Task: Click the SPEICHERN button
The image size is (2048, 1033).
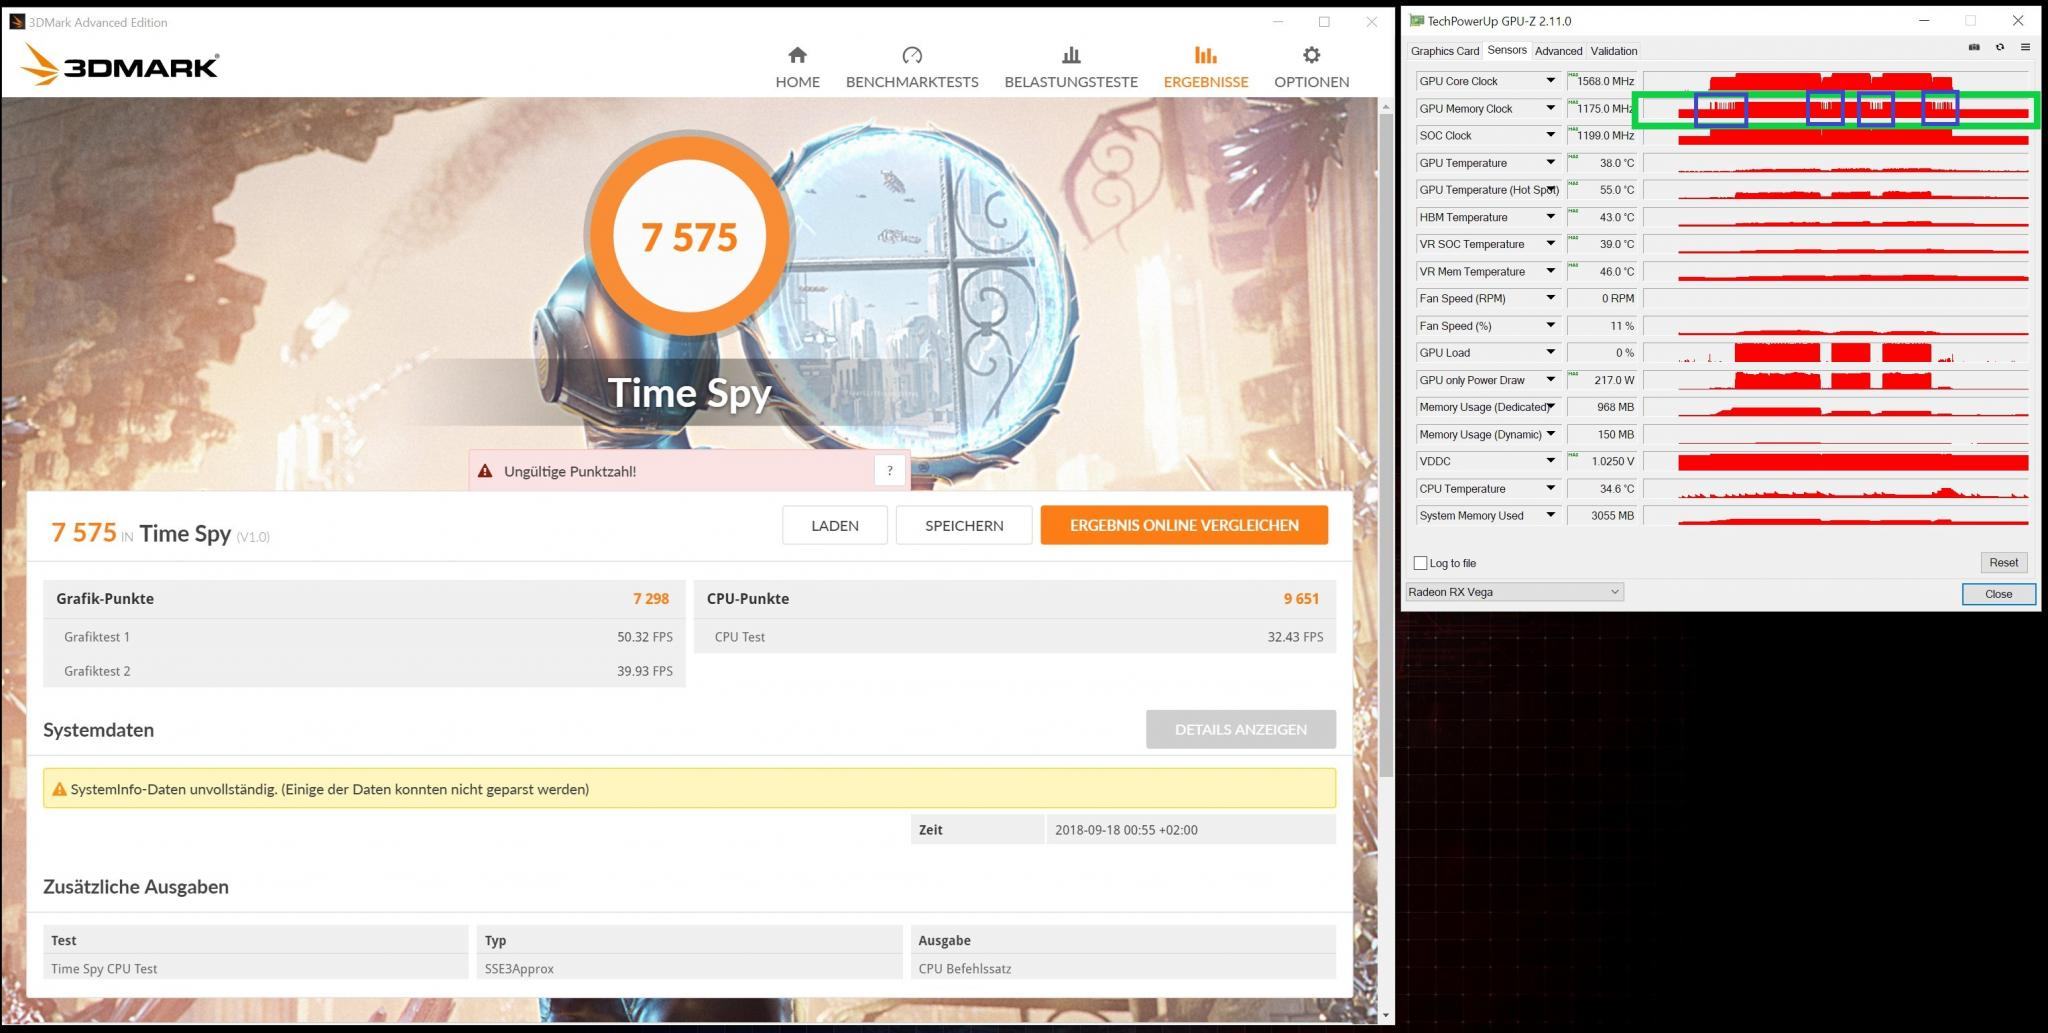Action: [x=964, y=525]
